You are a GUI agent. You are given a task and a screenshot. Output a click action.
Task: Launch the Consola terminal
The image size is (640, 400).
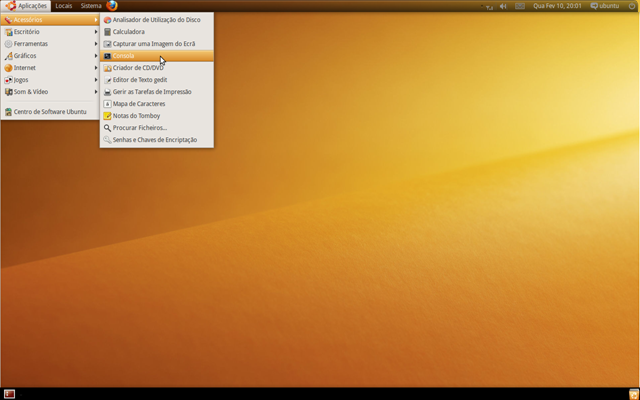tap(157, 56)
